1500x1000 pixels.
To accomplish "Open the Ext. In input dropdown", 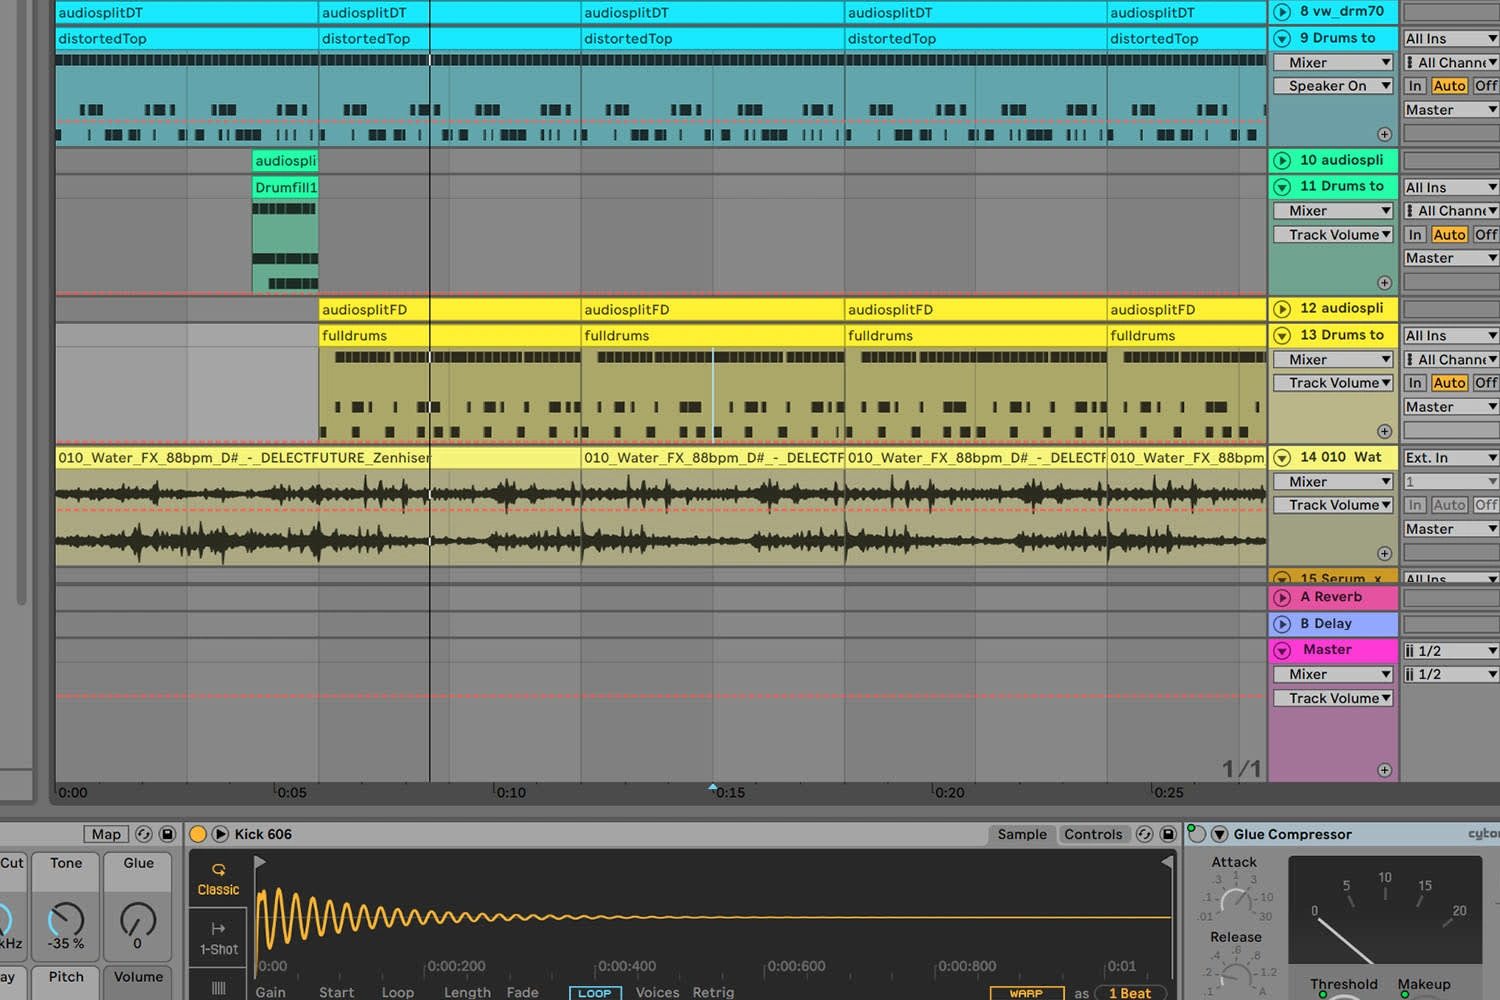I will pos(1450,458).
